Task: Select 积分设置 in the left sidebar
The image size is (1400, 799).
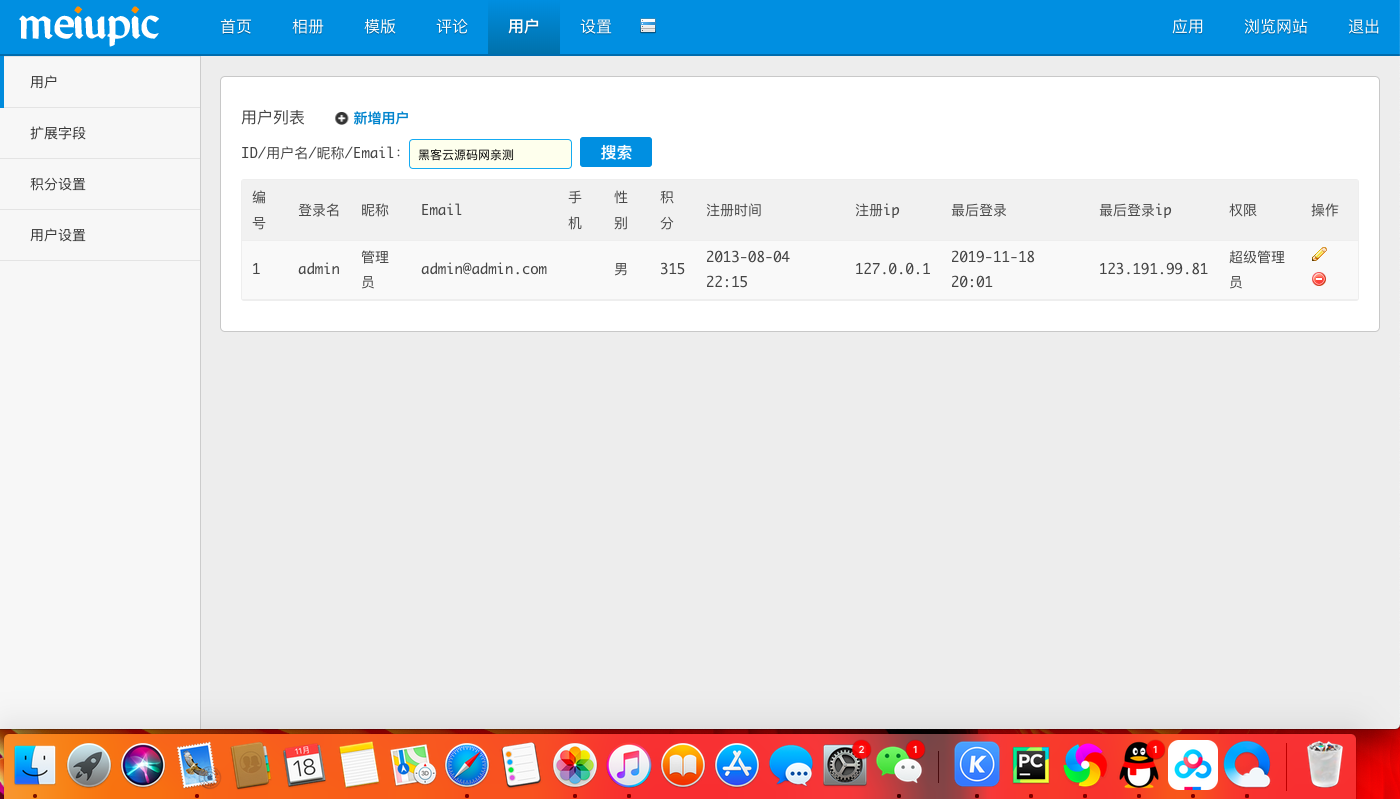Action: pos(58,184)
